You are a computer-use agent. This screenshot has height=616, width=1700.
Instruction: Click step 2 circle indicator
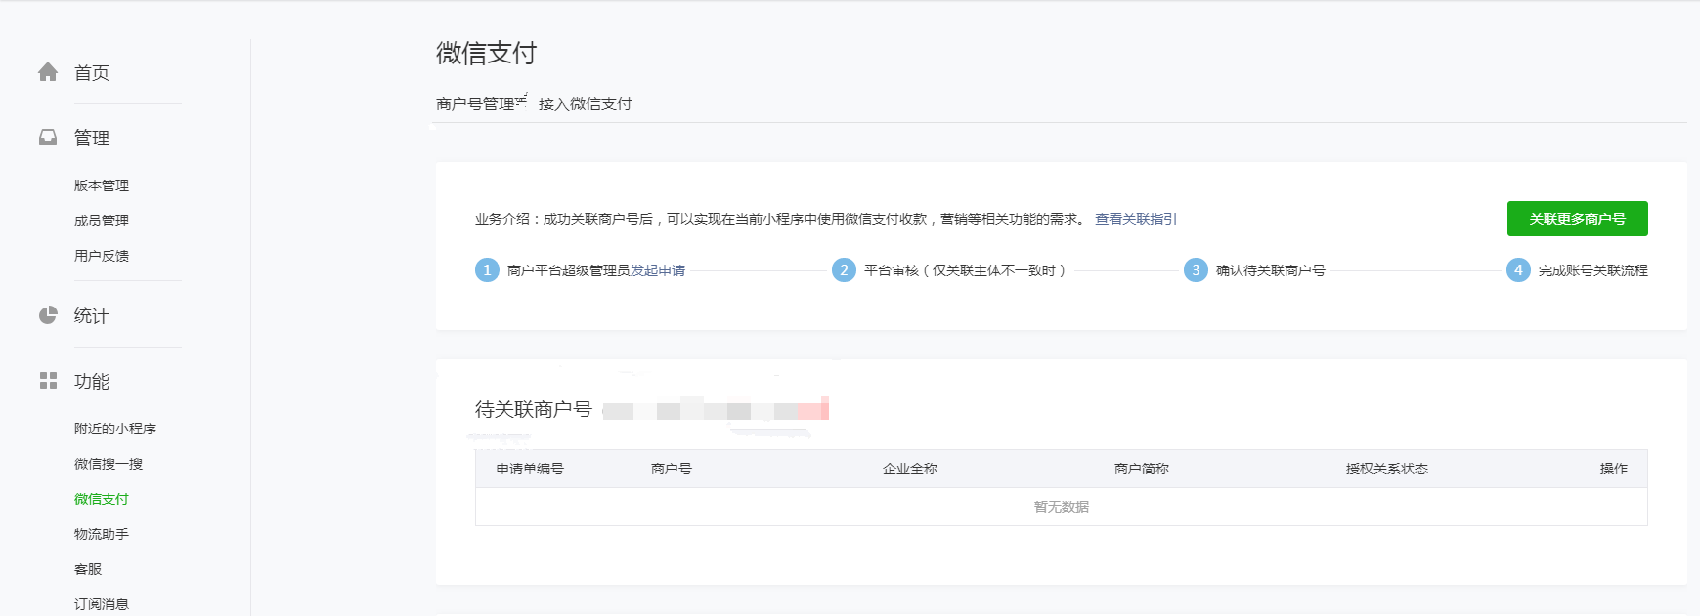click(x=844, y=270)
